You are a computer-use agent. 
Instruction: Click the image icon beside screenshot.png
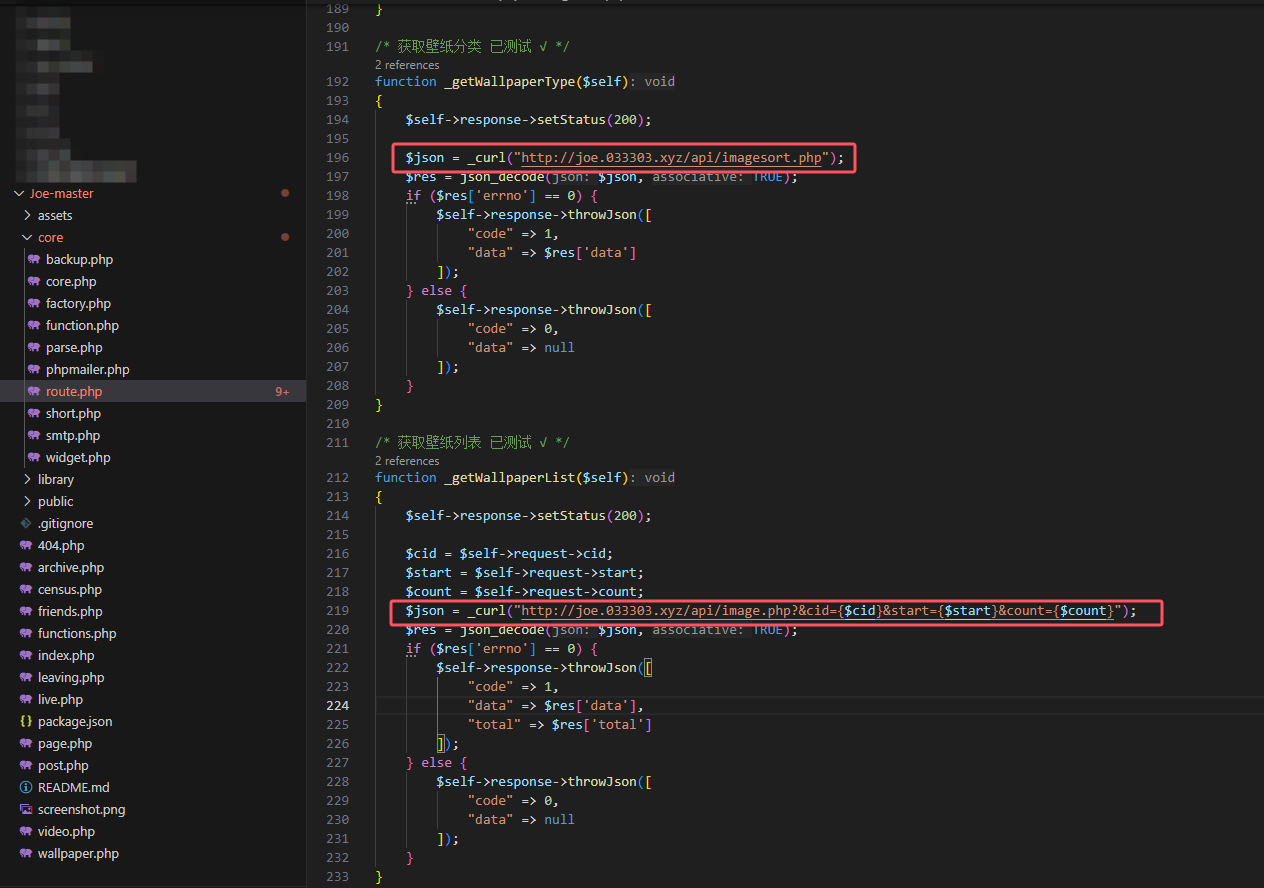click(x=27, y=809)
